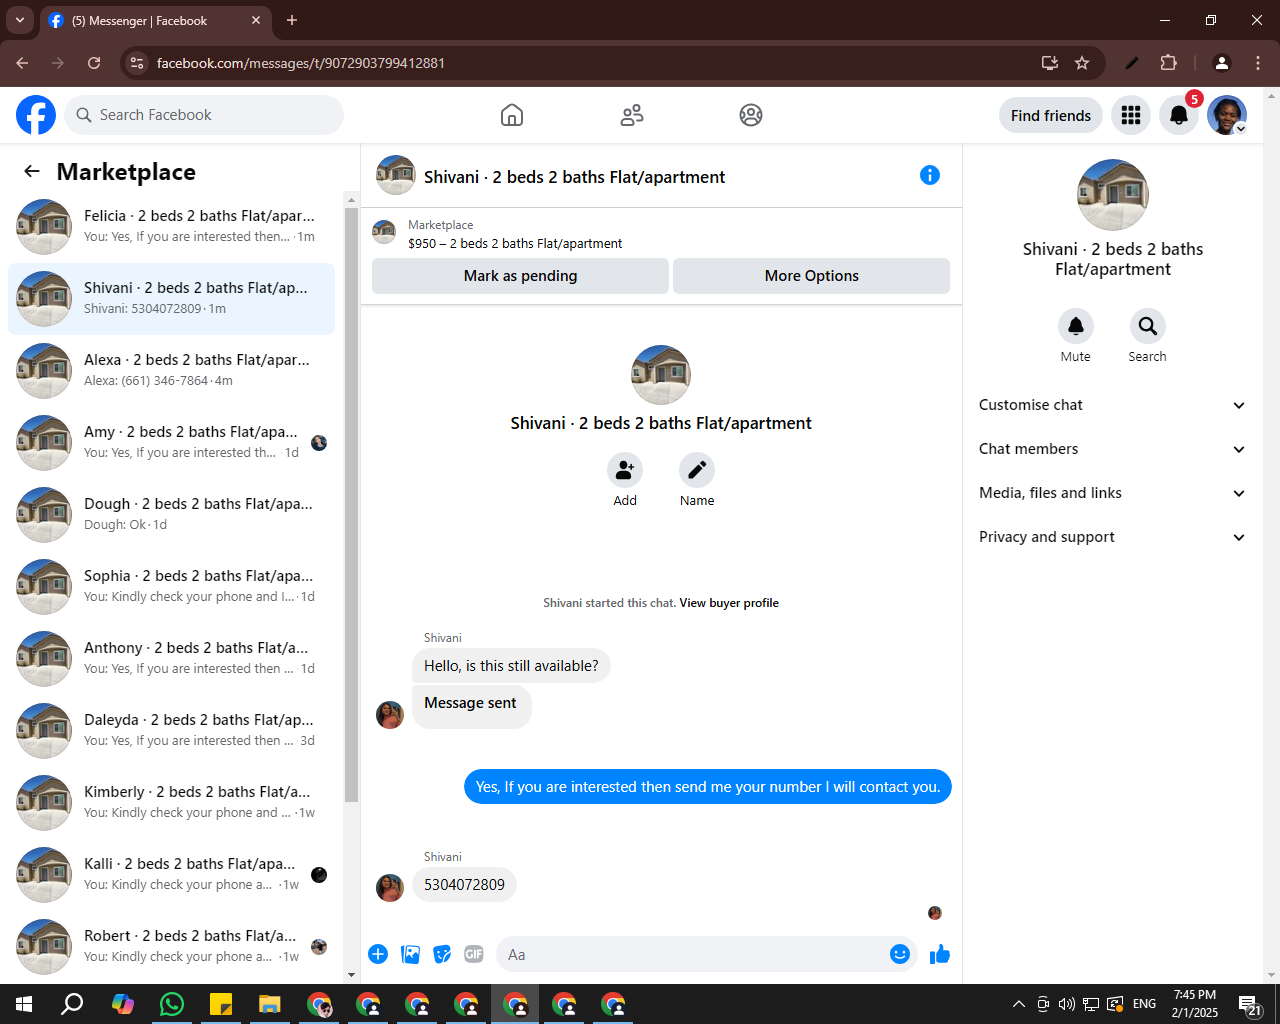The image size is (1280, 1024).
Task: Expand Customise chat section
Action: [1113, 405]
